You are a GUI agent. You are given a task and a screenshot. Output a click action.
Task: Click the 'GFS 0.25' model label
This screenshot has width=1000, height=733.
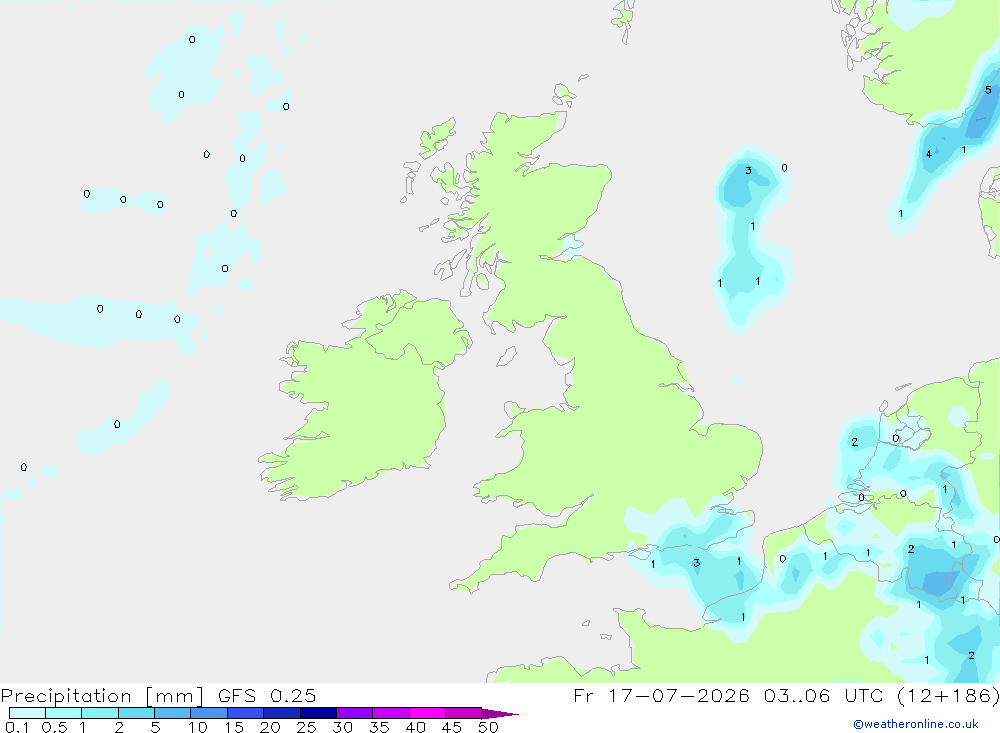(x=267, y=695)
